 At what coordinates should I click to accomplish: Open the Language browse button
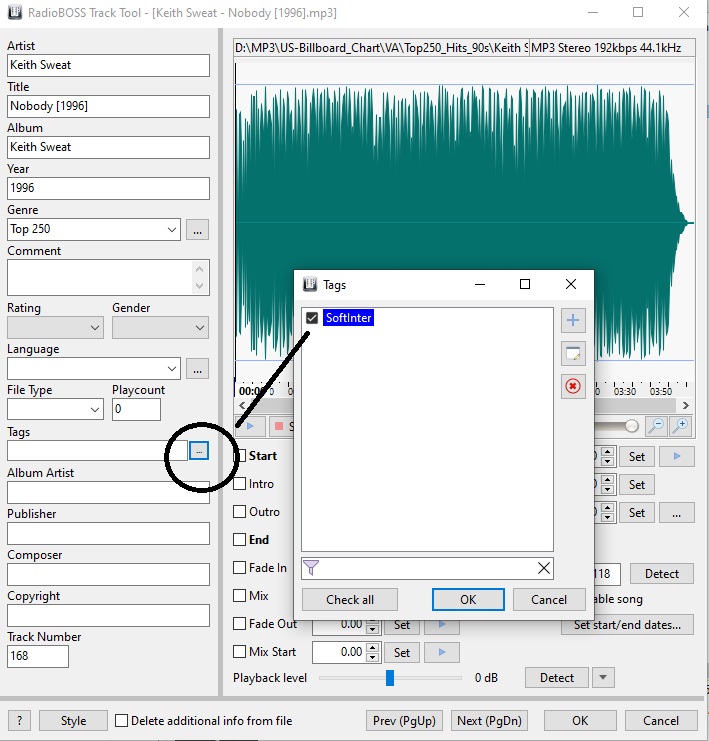click(x=198, y=369)
